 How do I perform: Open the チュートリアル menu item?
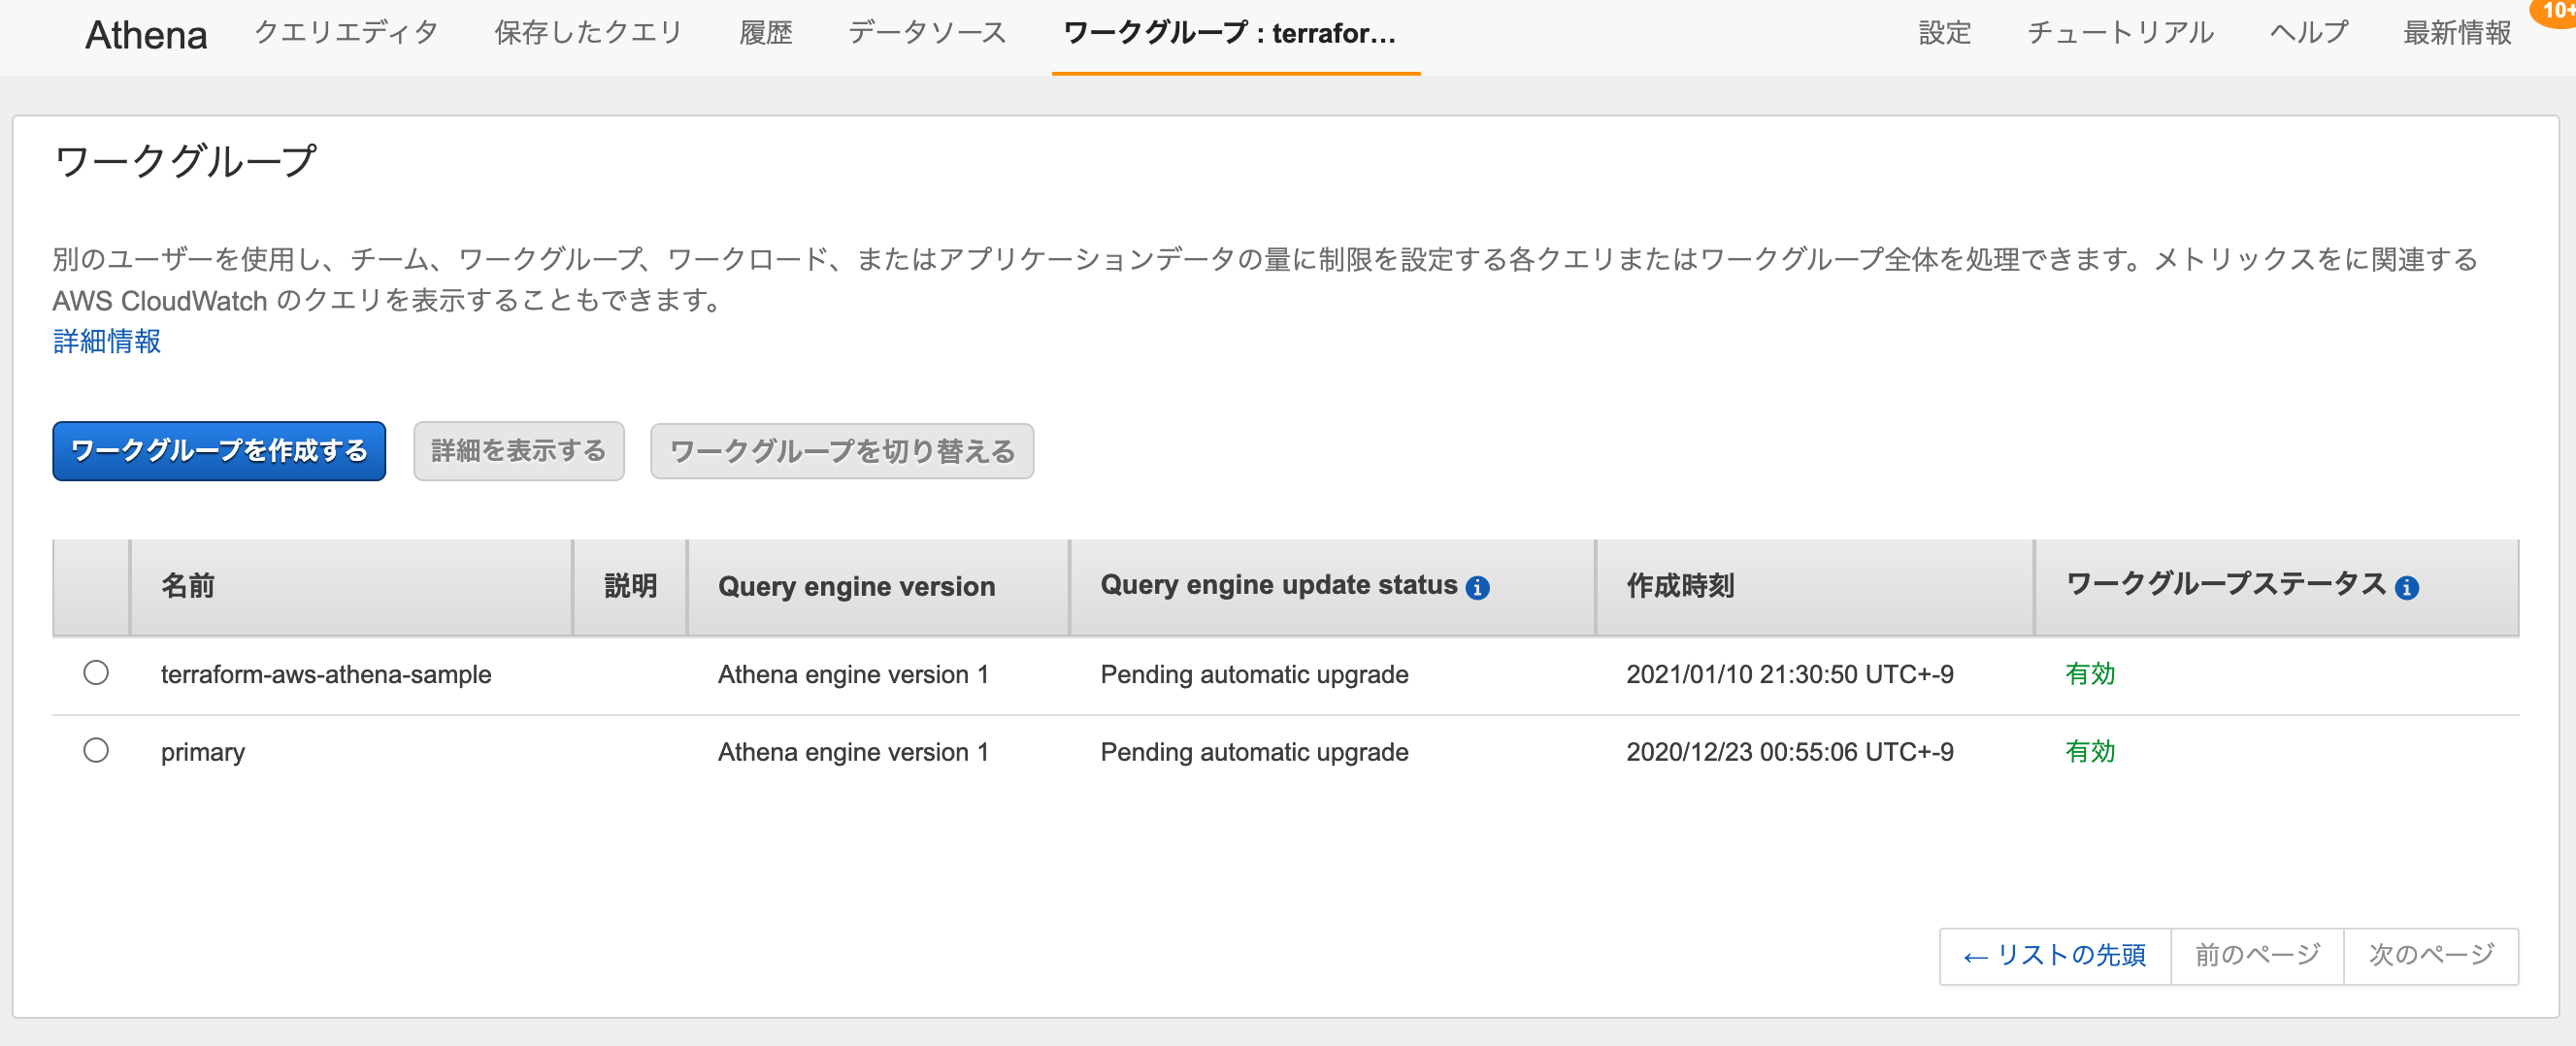[x=2120, y=33]
